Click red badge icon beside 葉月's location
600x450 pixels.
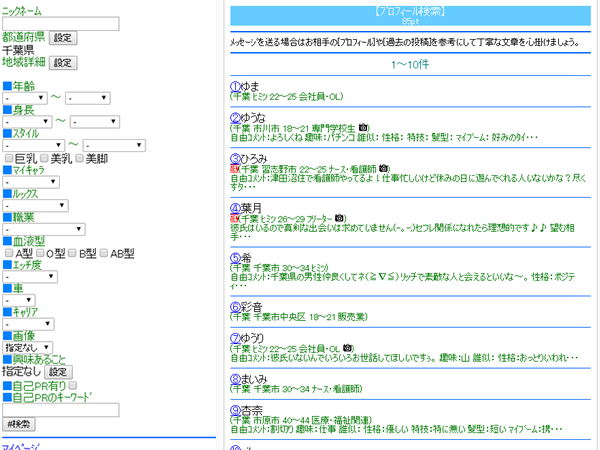click(234, 217)
